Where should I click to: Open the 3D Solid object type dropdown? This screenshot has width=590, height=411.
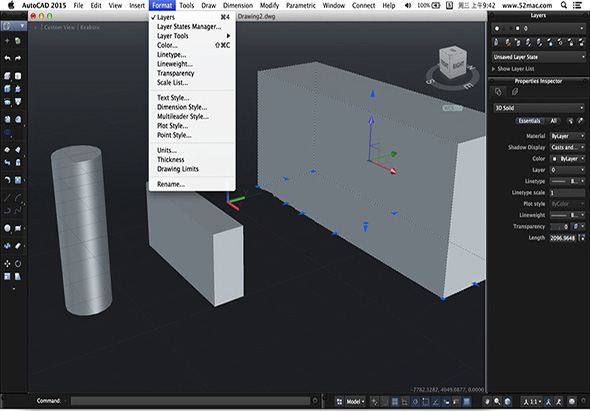(x=538, y=108)
